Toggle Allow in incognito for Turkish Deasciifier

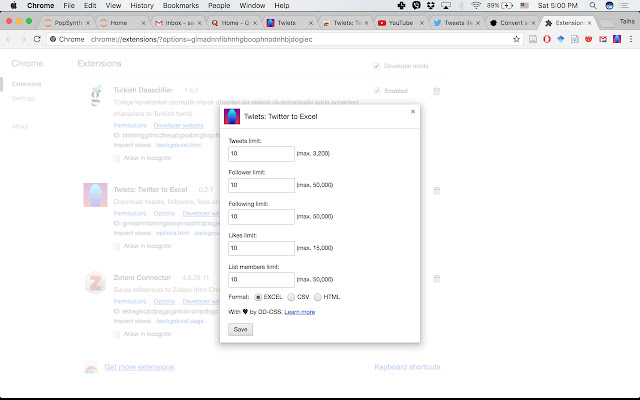(x=117, y=158)
